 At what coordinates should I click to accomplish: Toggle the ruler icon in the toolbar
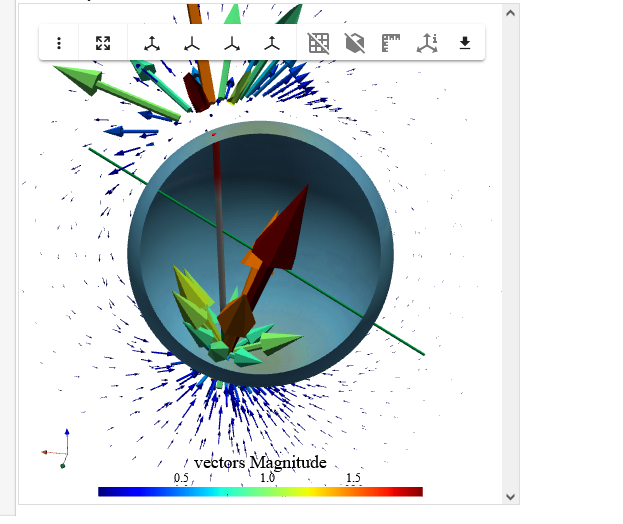(x=391, y=43)
